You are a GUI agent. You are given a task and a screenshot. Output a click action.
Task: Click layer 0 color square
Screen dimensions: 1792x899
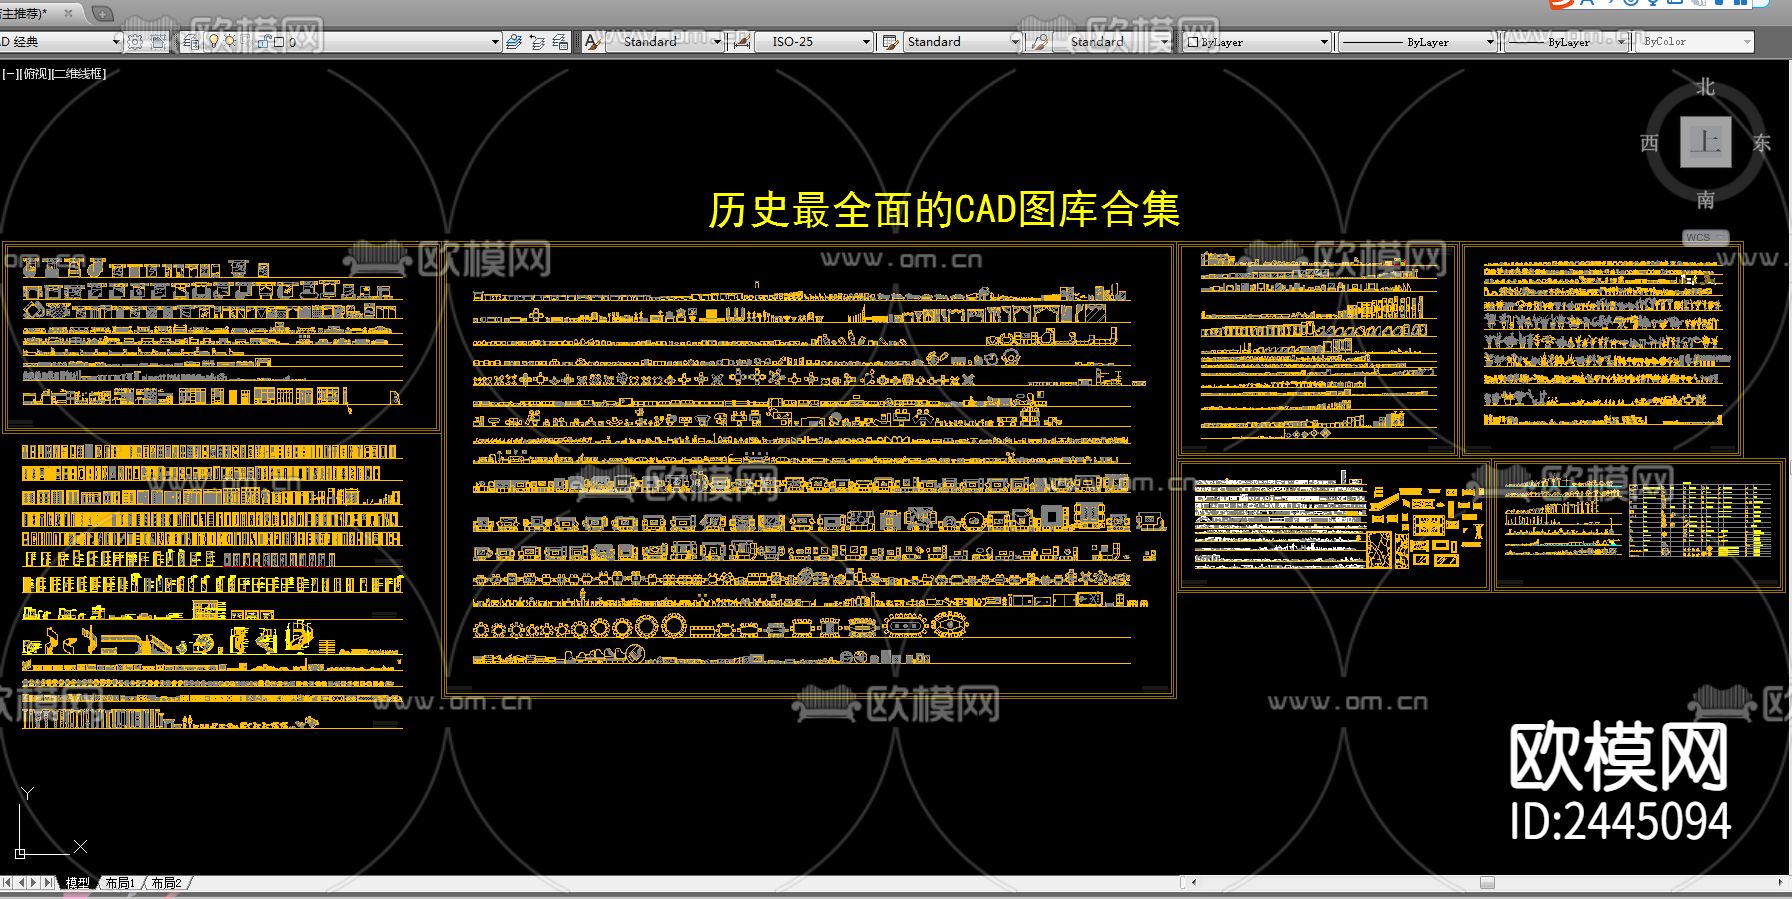pyautogui.click(x=279, y=42)
